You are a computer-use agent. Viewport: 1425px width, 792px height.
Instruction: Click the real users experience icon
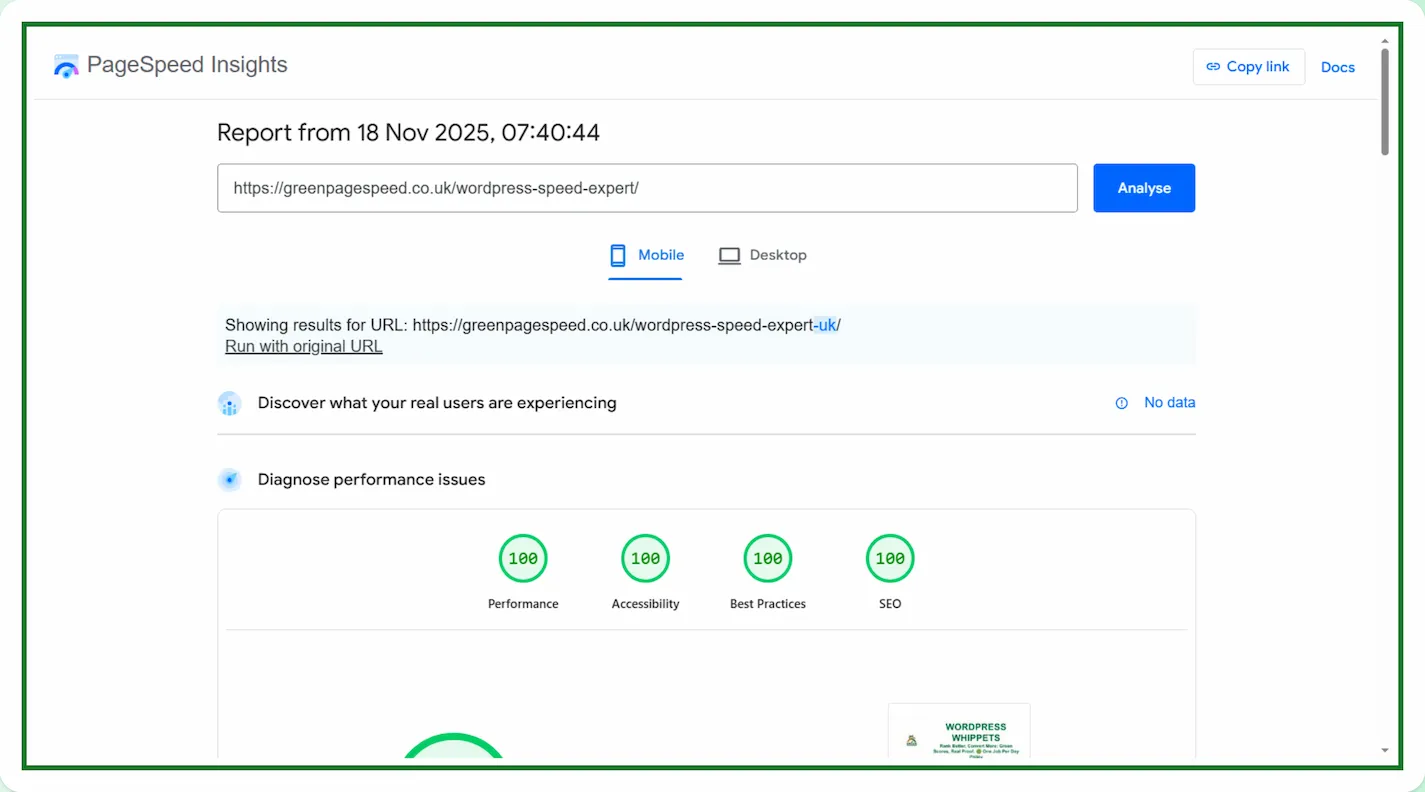(229, 404)
